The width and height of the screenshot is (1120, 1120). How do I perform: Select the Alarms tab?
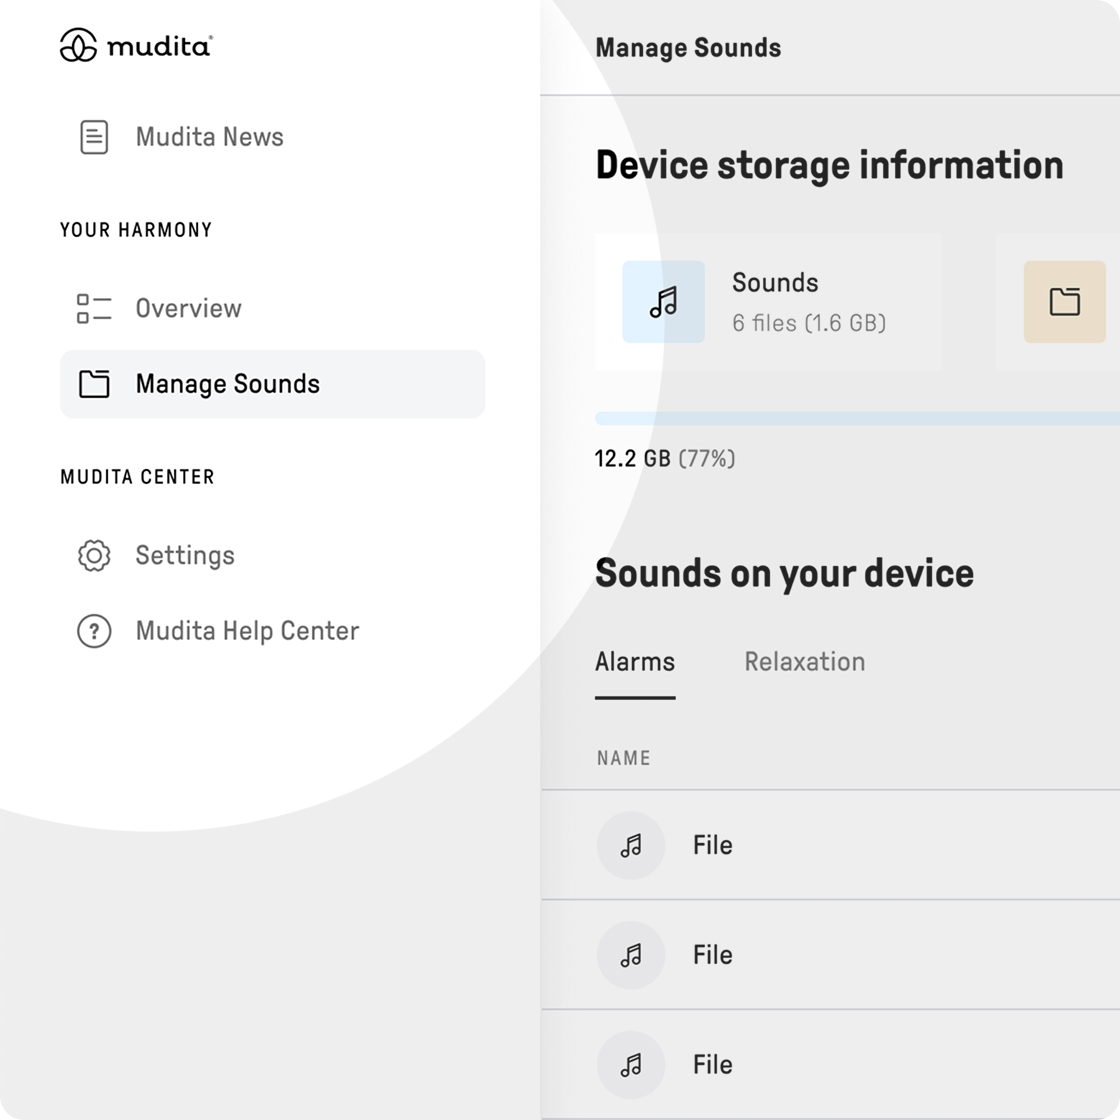click(x=635, y=662)
